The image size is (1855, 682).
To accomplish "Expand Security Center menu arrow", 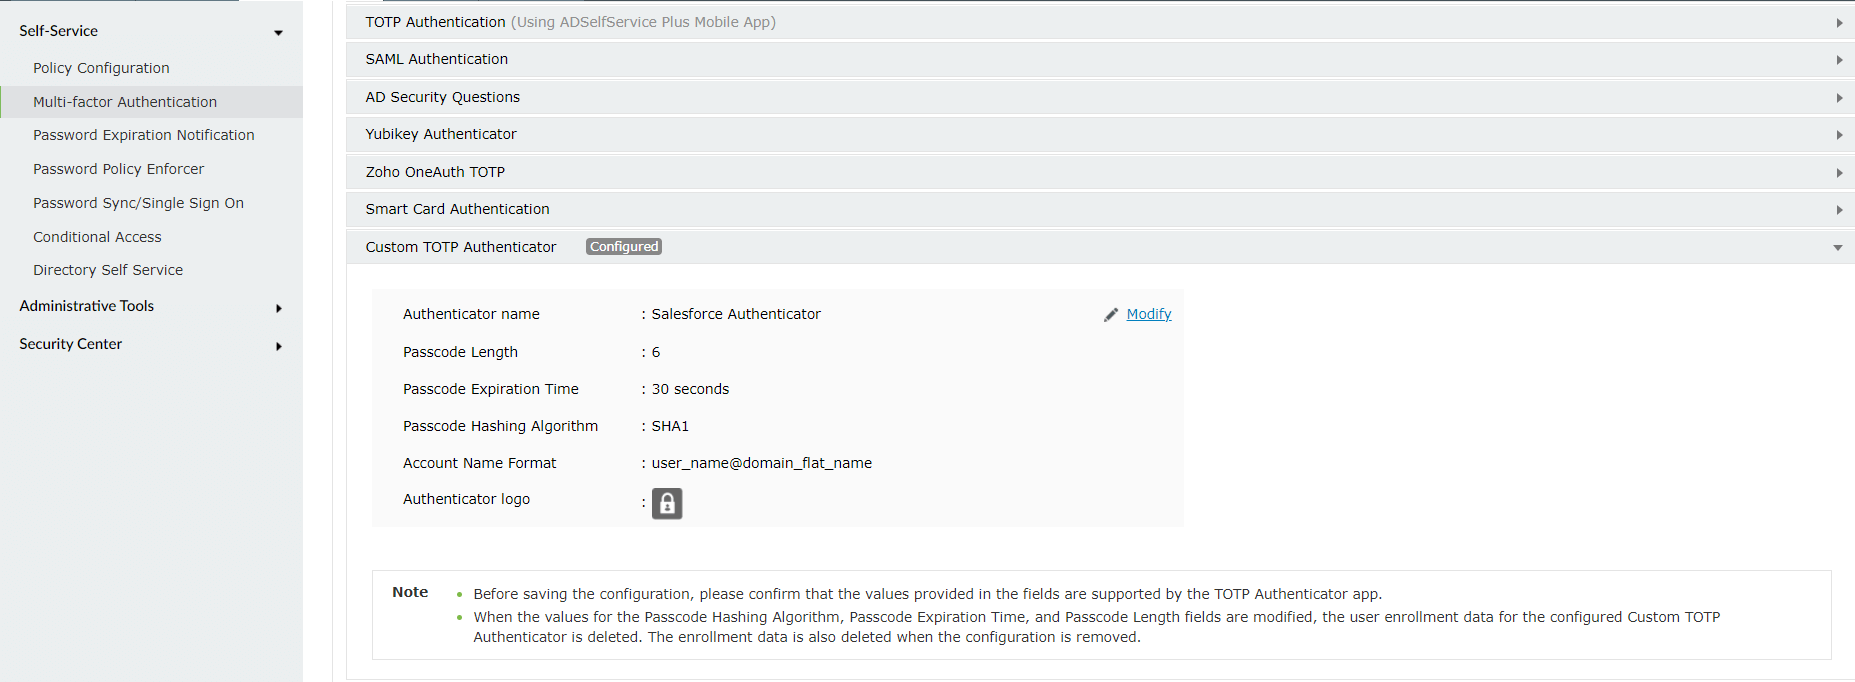I will [x=278, y=346].
